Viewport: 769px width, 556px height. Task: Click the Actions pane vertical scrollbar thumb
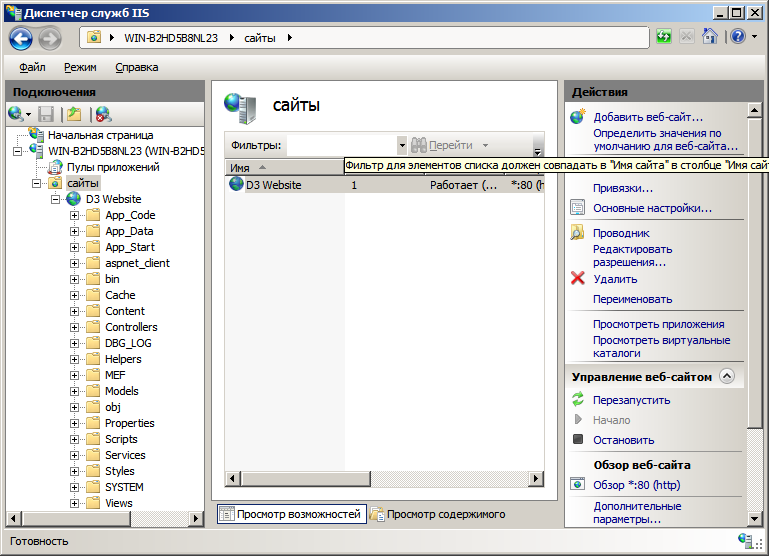[754, 273]
